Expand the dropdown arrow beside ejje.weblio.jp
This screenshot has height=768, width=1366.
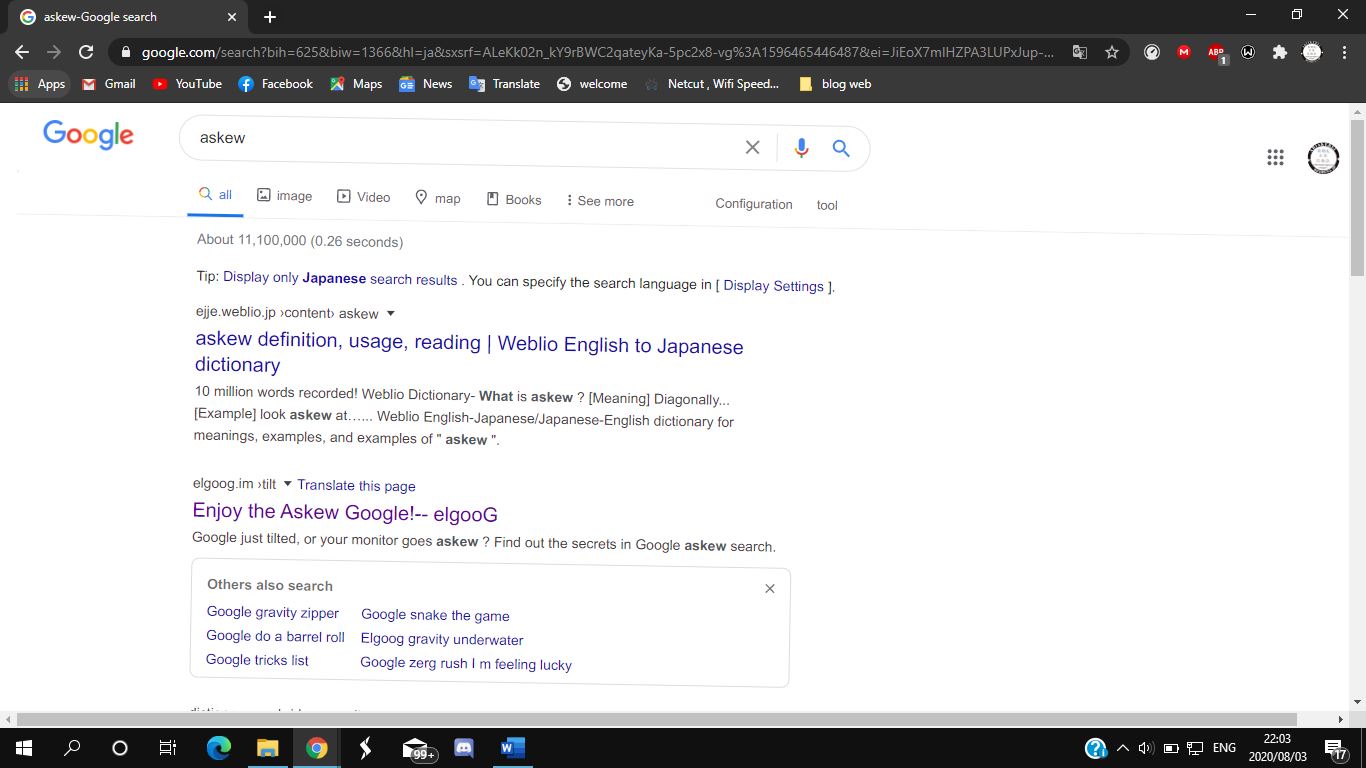coord(391,314)
